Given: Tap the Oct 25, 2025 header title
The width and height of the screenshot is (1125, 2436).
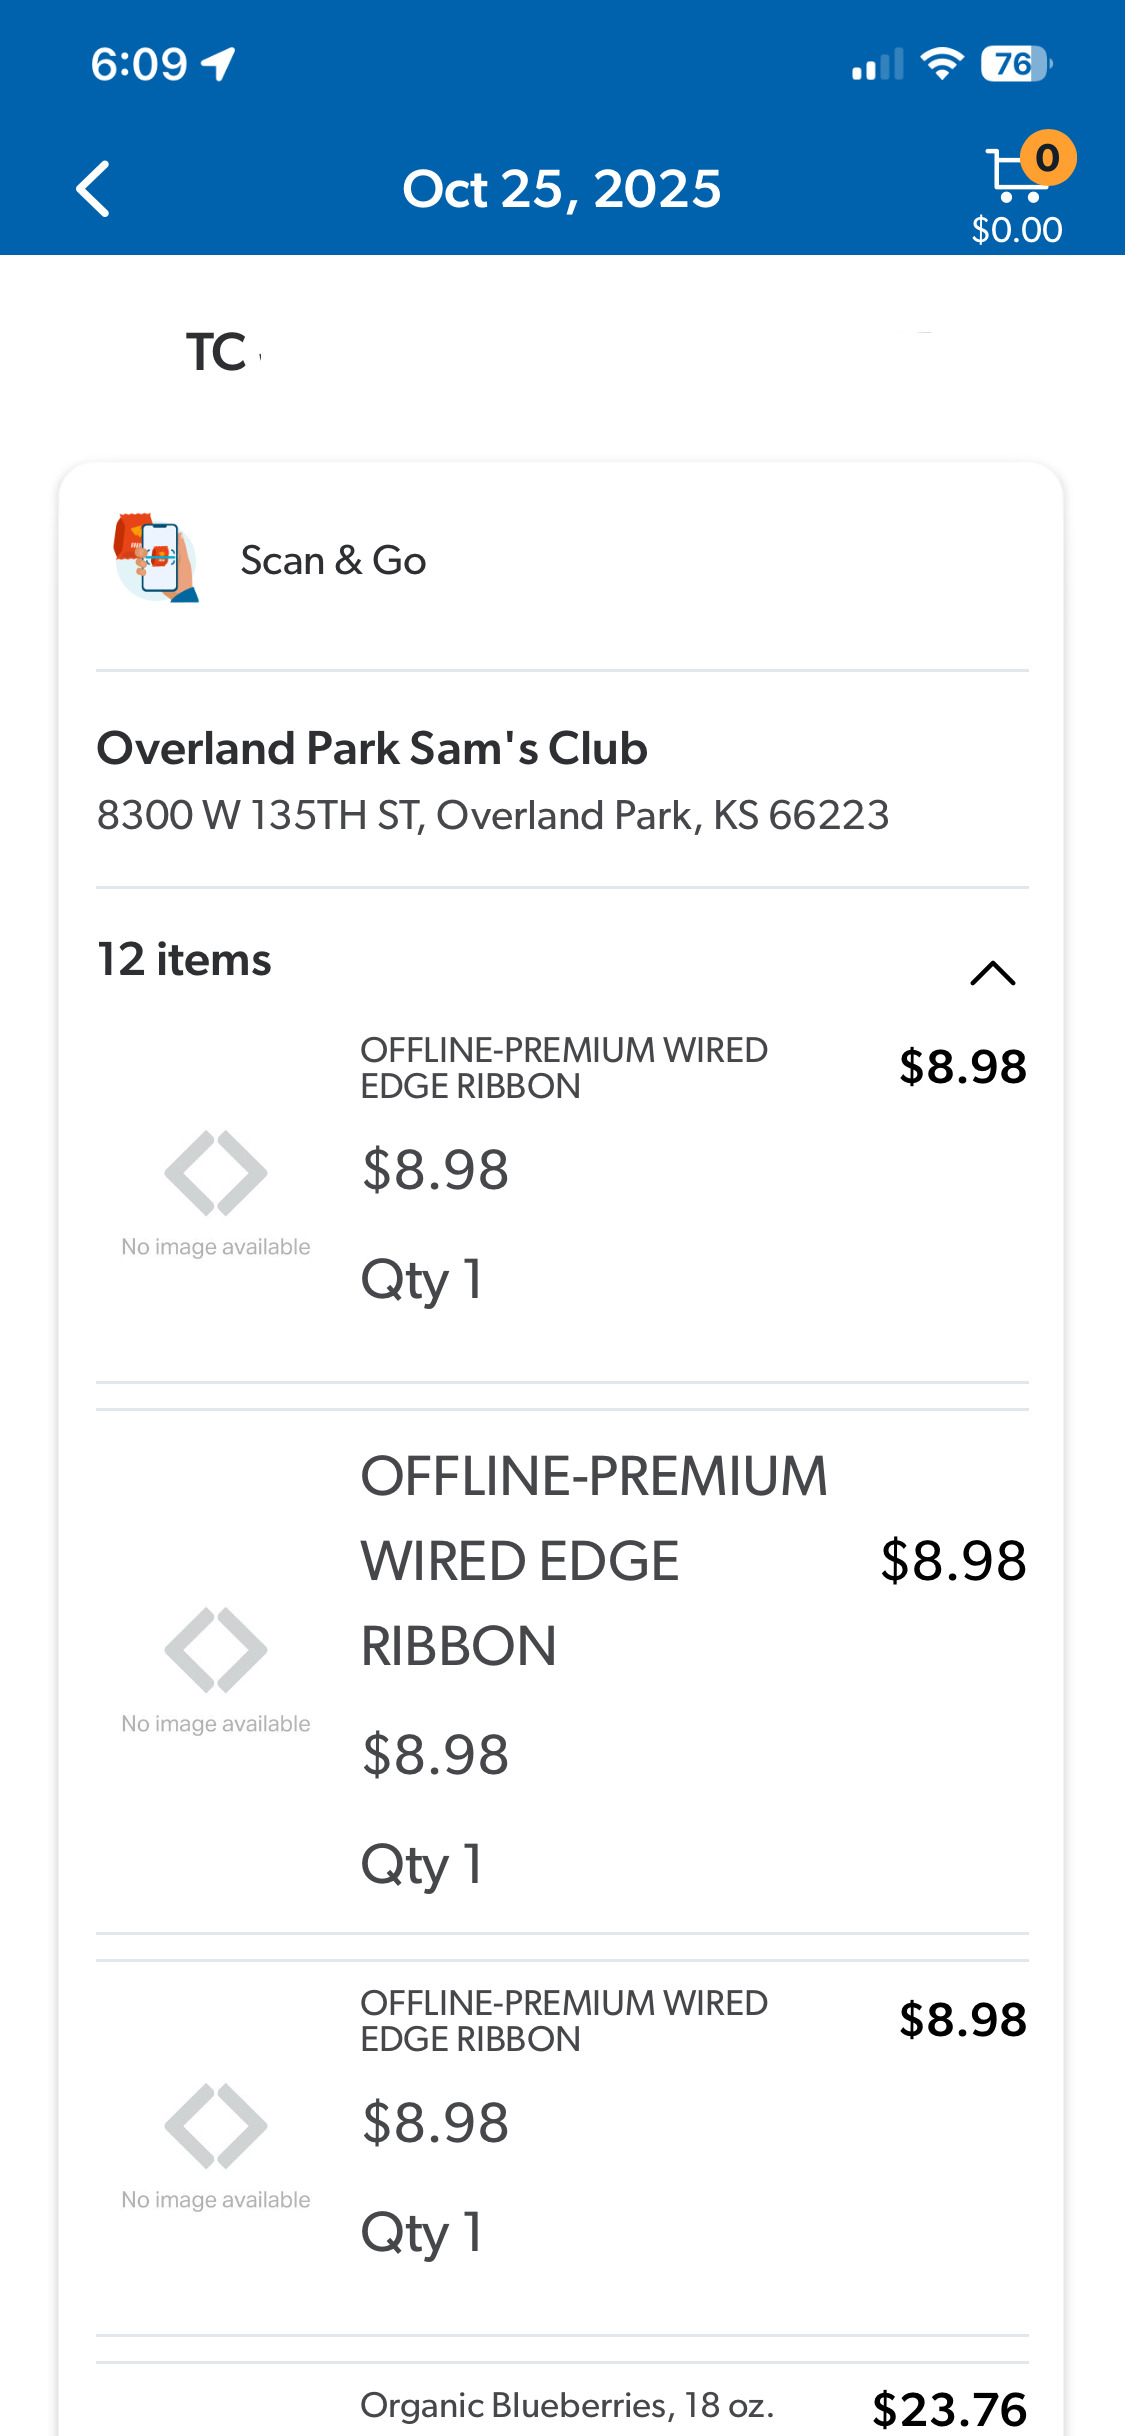Looking at the screenshot, I should click(x=561, y=189).
